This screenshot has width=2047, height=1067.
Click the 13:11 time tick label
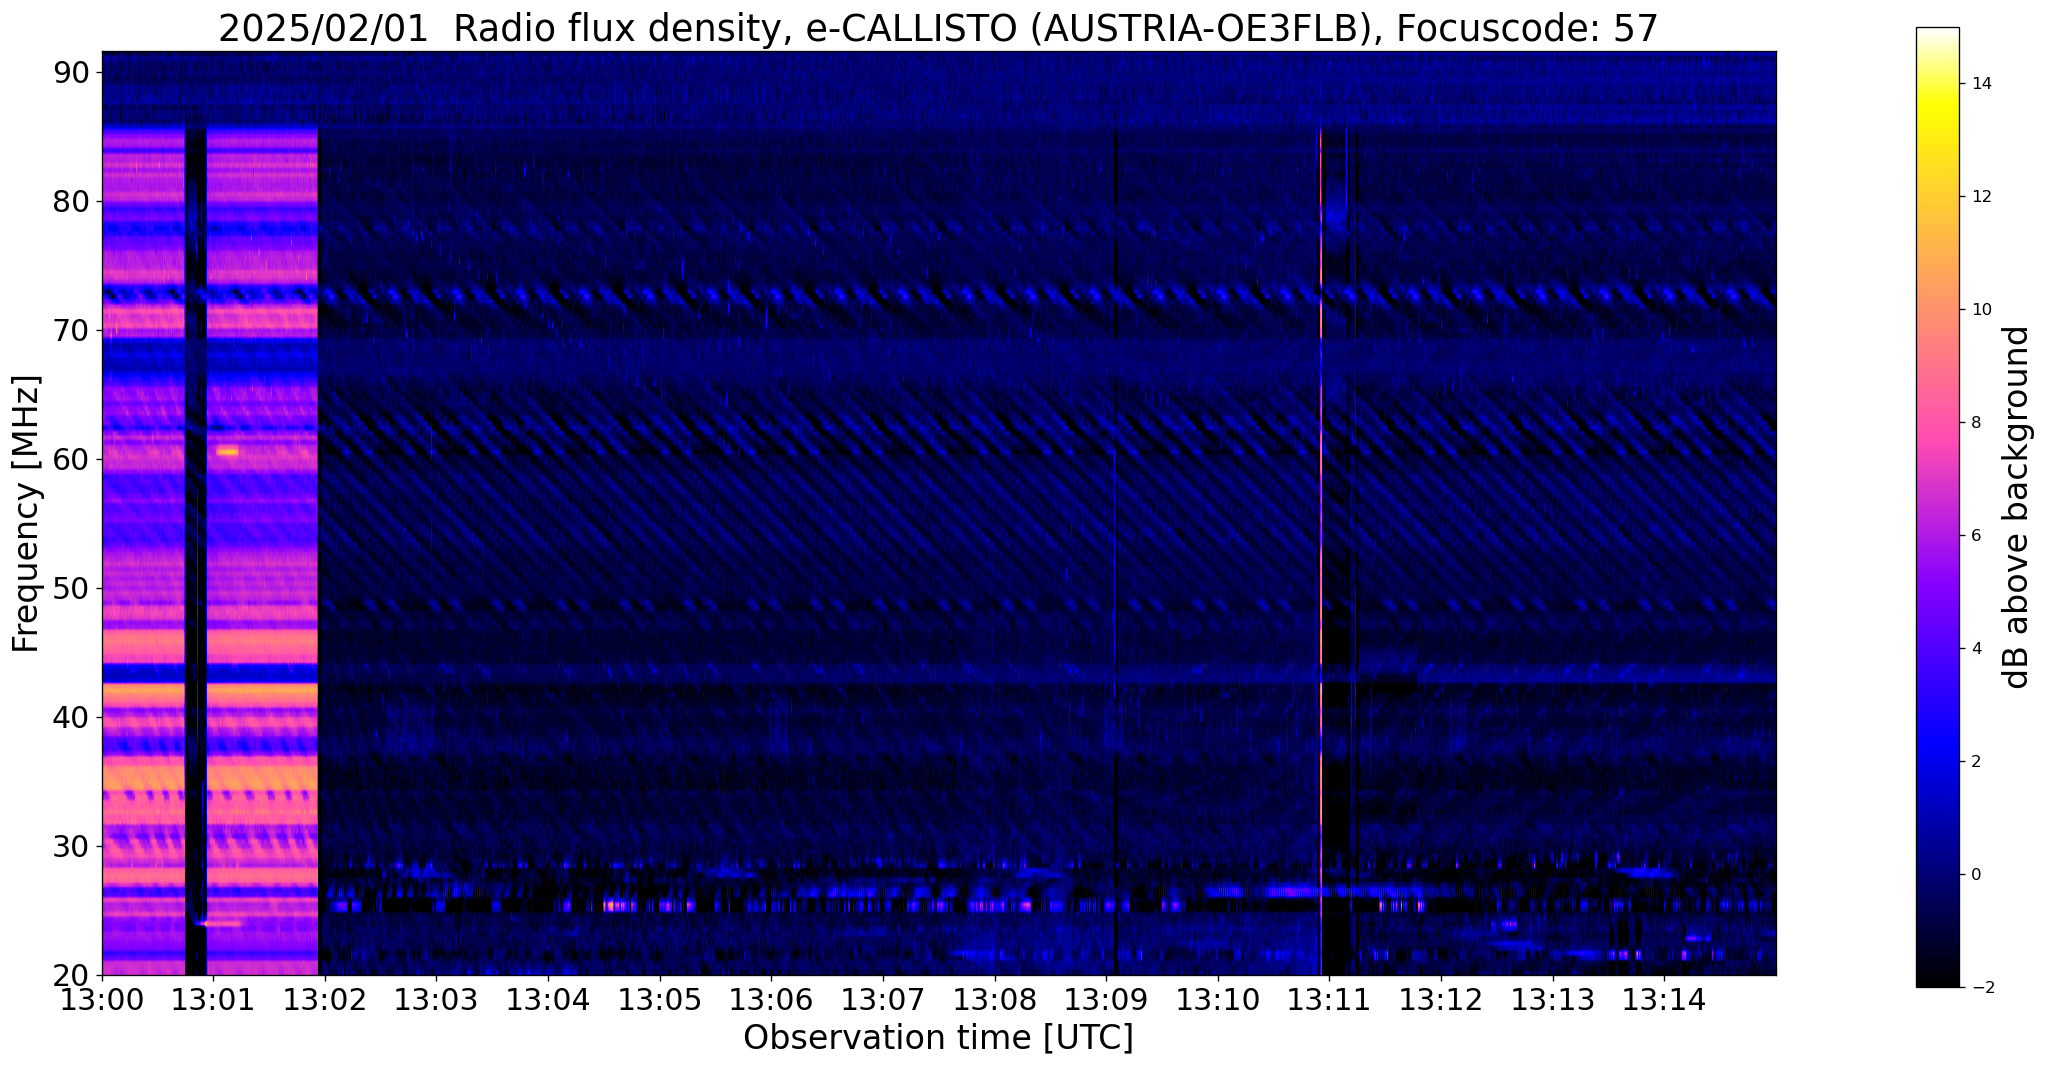(x=1329, y=1000)
